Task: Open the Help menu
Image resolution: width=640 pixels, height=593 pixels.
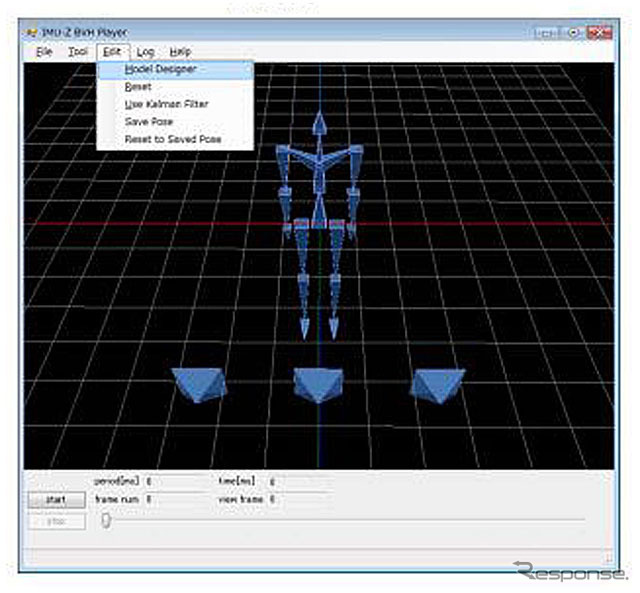Action: point(180,51)
